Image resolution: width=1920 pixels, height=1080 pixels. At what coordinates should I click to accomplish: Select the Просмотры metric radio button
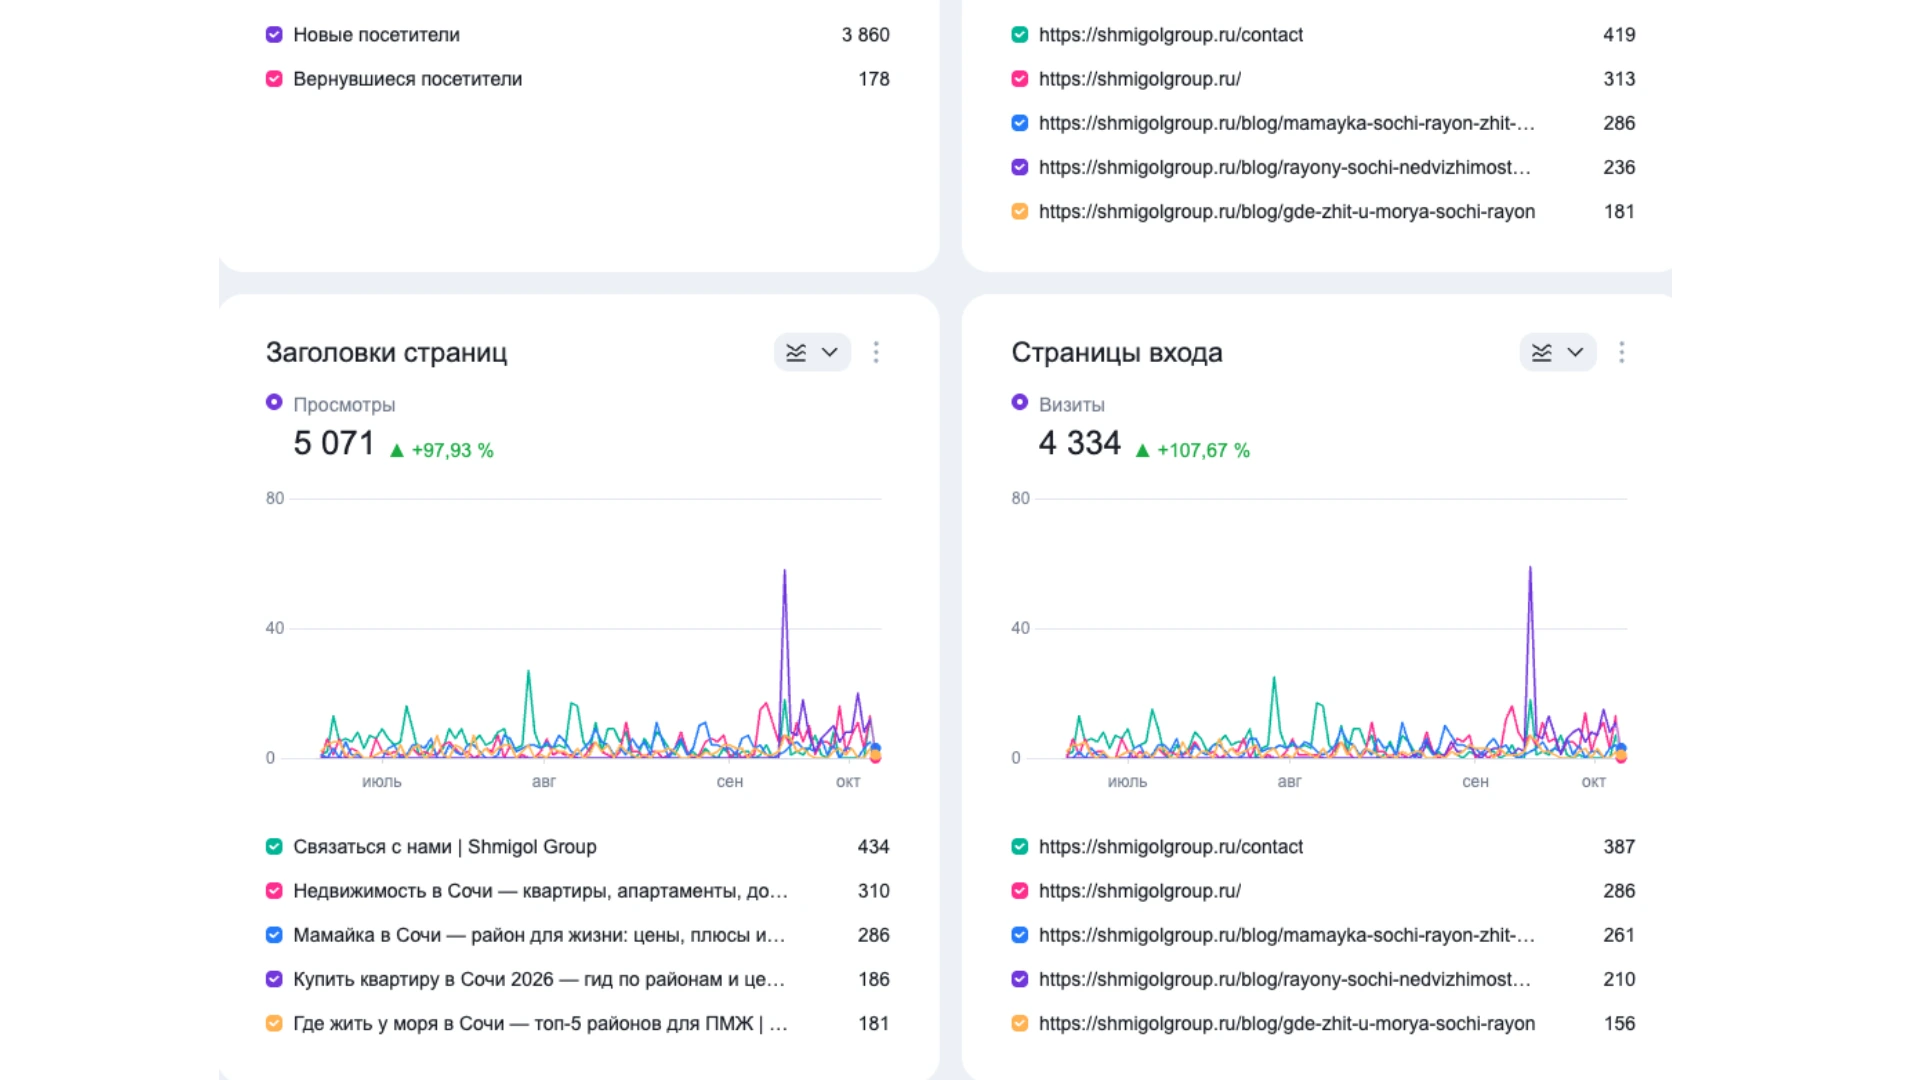[x=274, y=402]
